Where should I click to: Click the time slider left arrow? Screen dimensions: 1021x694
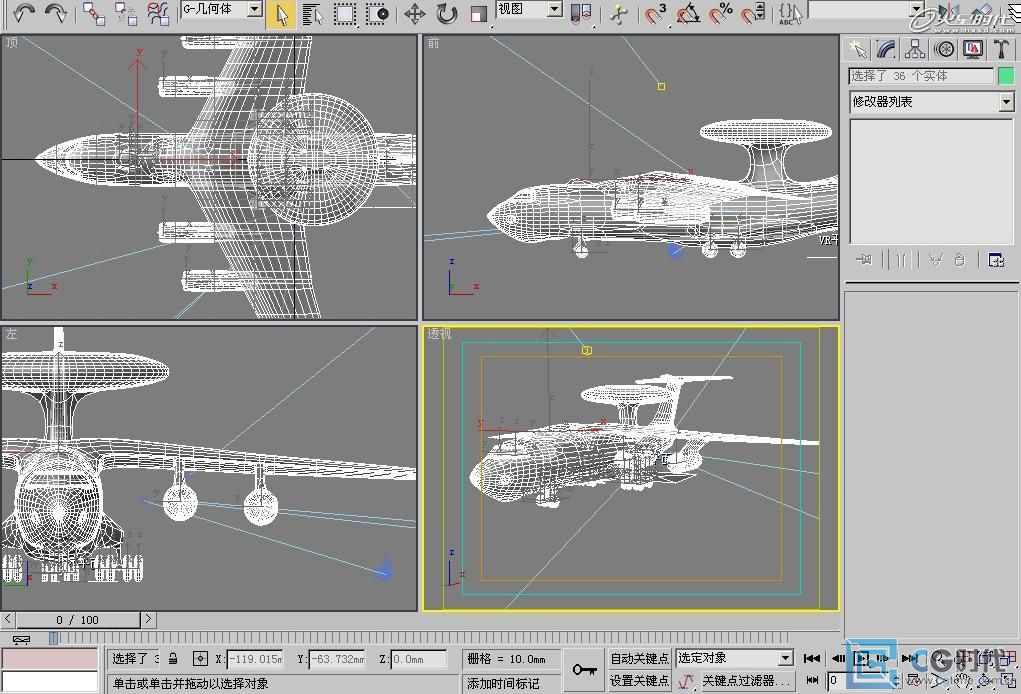[x=8, y=619]
